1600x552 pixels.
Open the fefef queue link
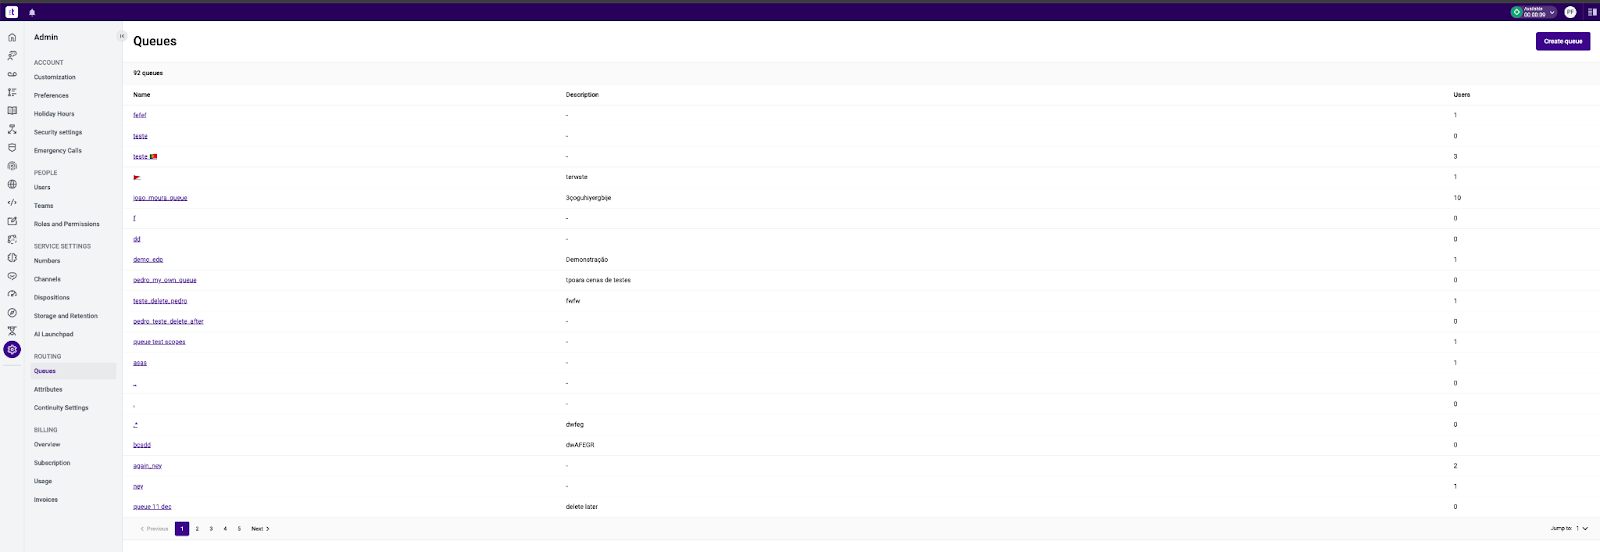(x=140, y=115)
